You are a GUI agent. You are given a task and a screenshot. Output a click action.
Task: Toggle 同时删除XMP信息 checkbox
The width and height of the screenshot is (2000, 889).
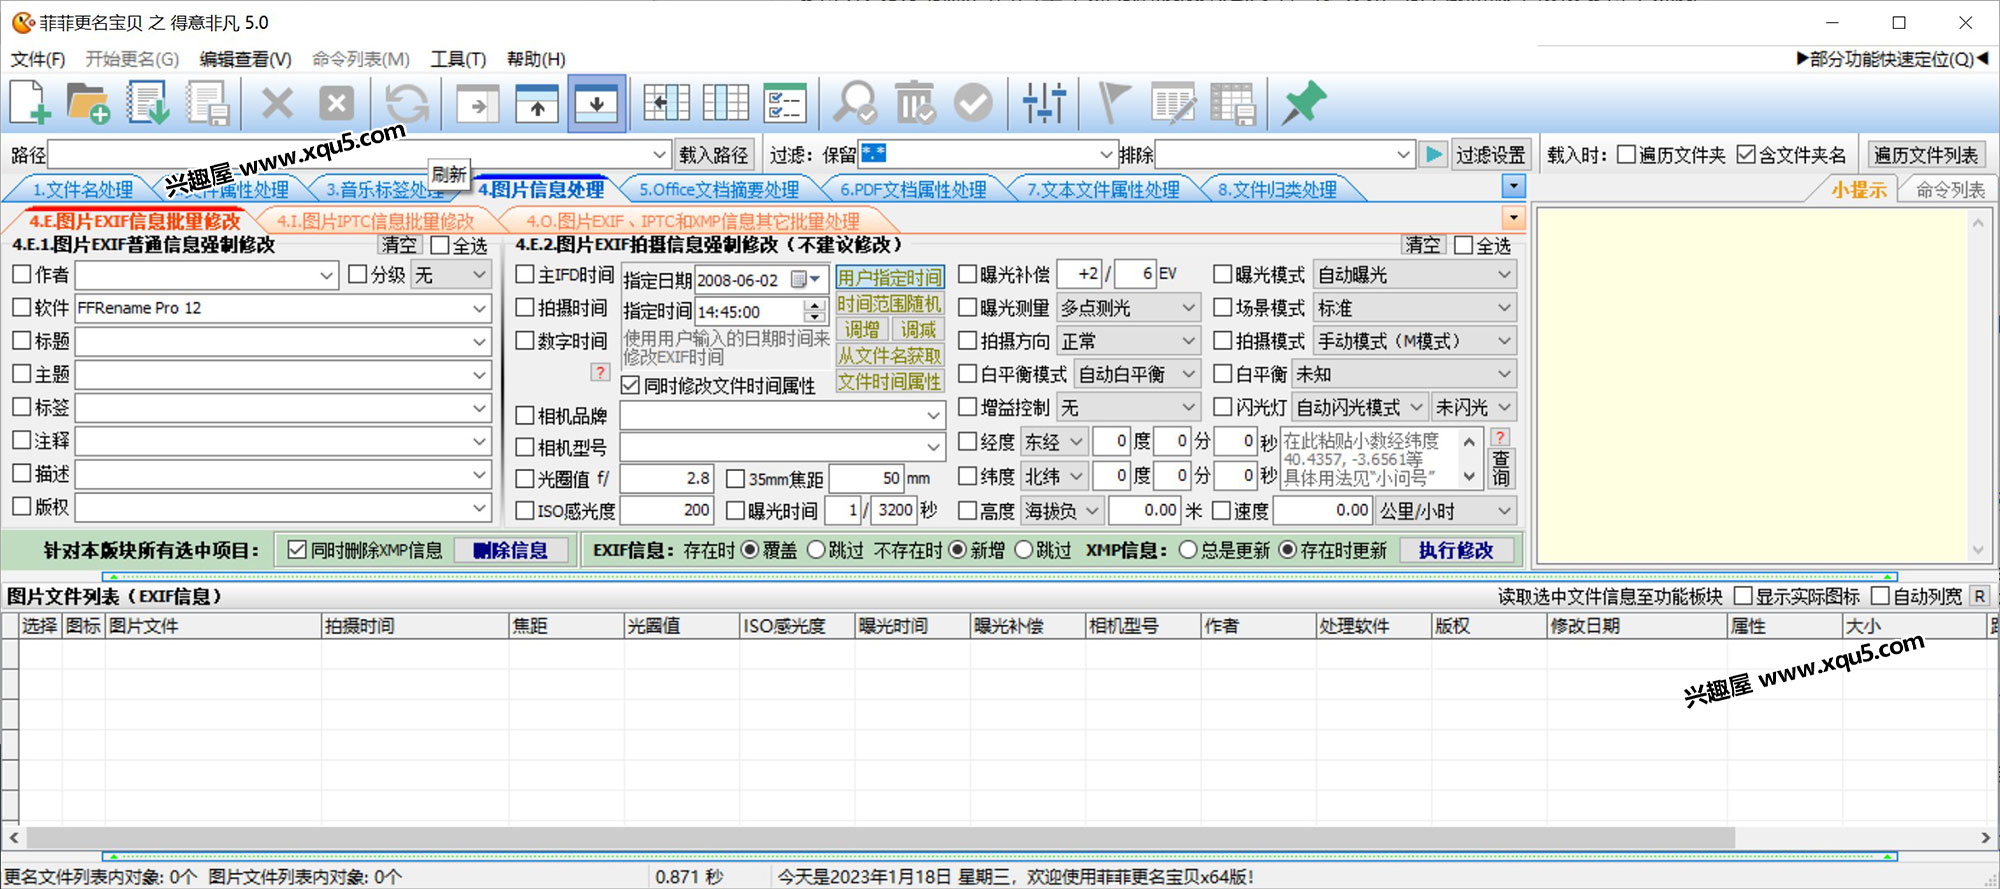tap(296, 549)
